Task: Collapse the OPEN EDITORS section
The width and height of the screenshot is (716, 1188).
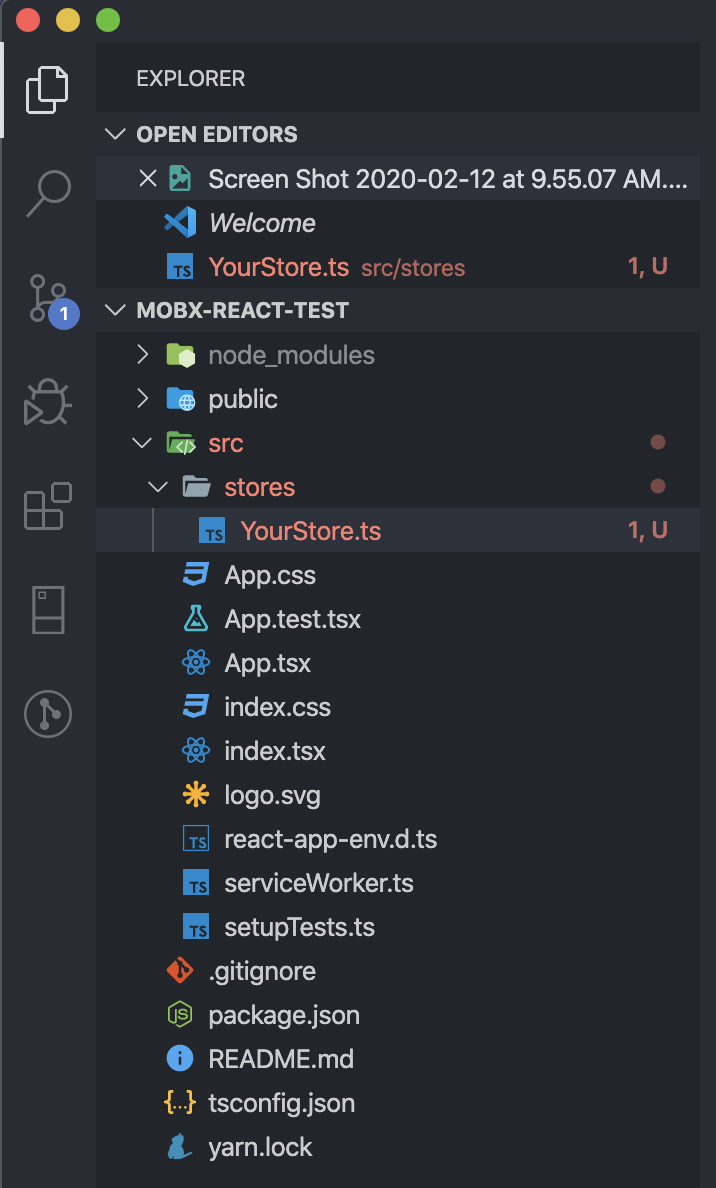Action: [115, 135]
